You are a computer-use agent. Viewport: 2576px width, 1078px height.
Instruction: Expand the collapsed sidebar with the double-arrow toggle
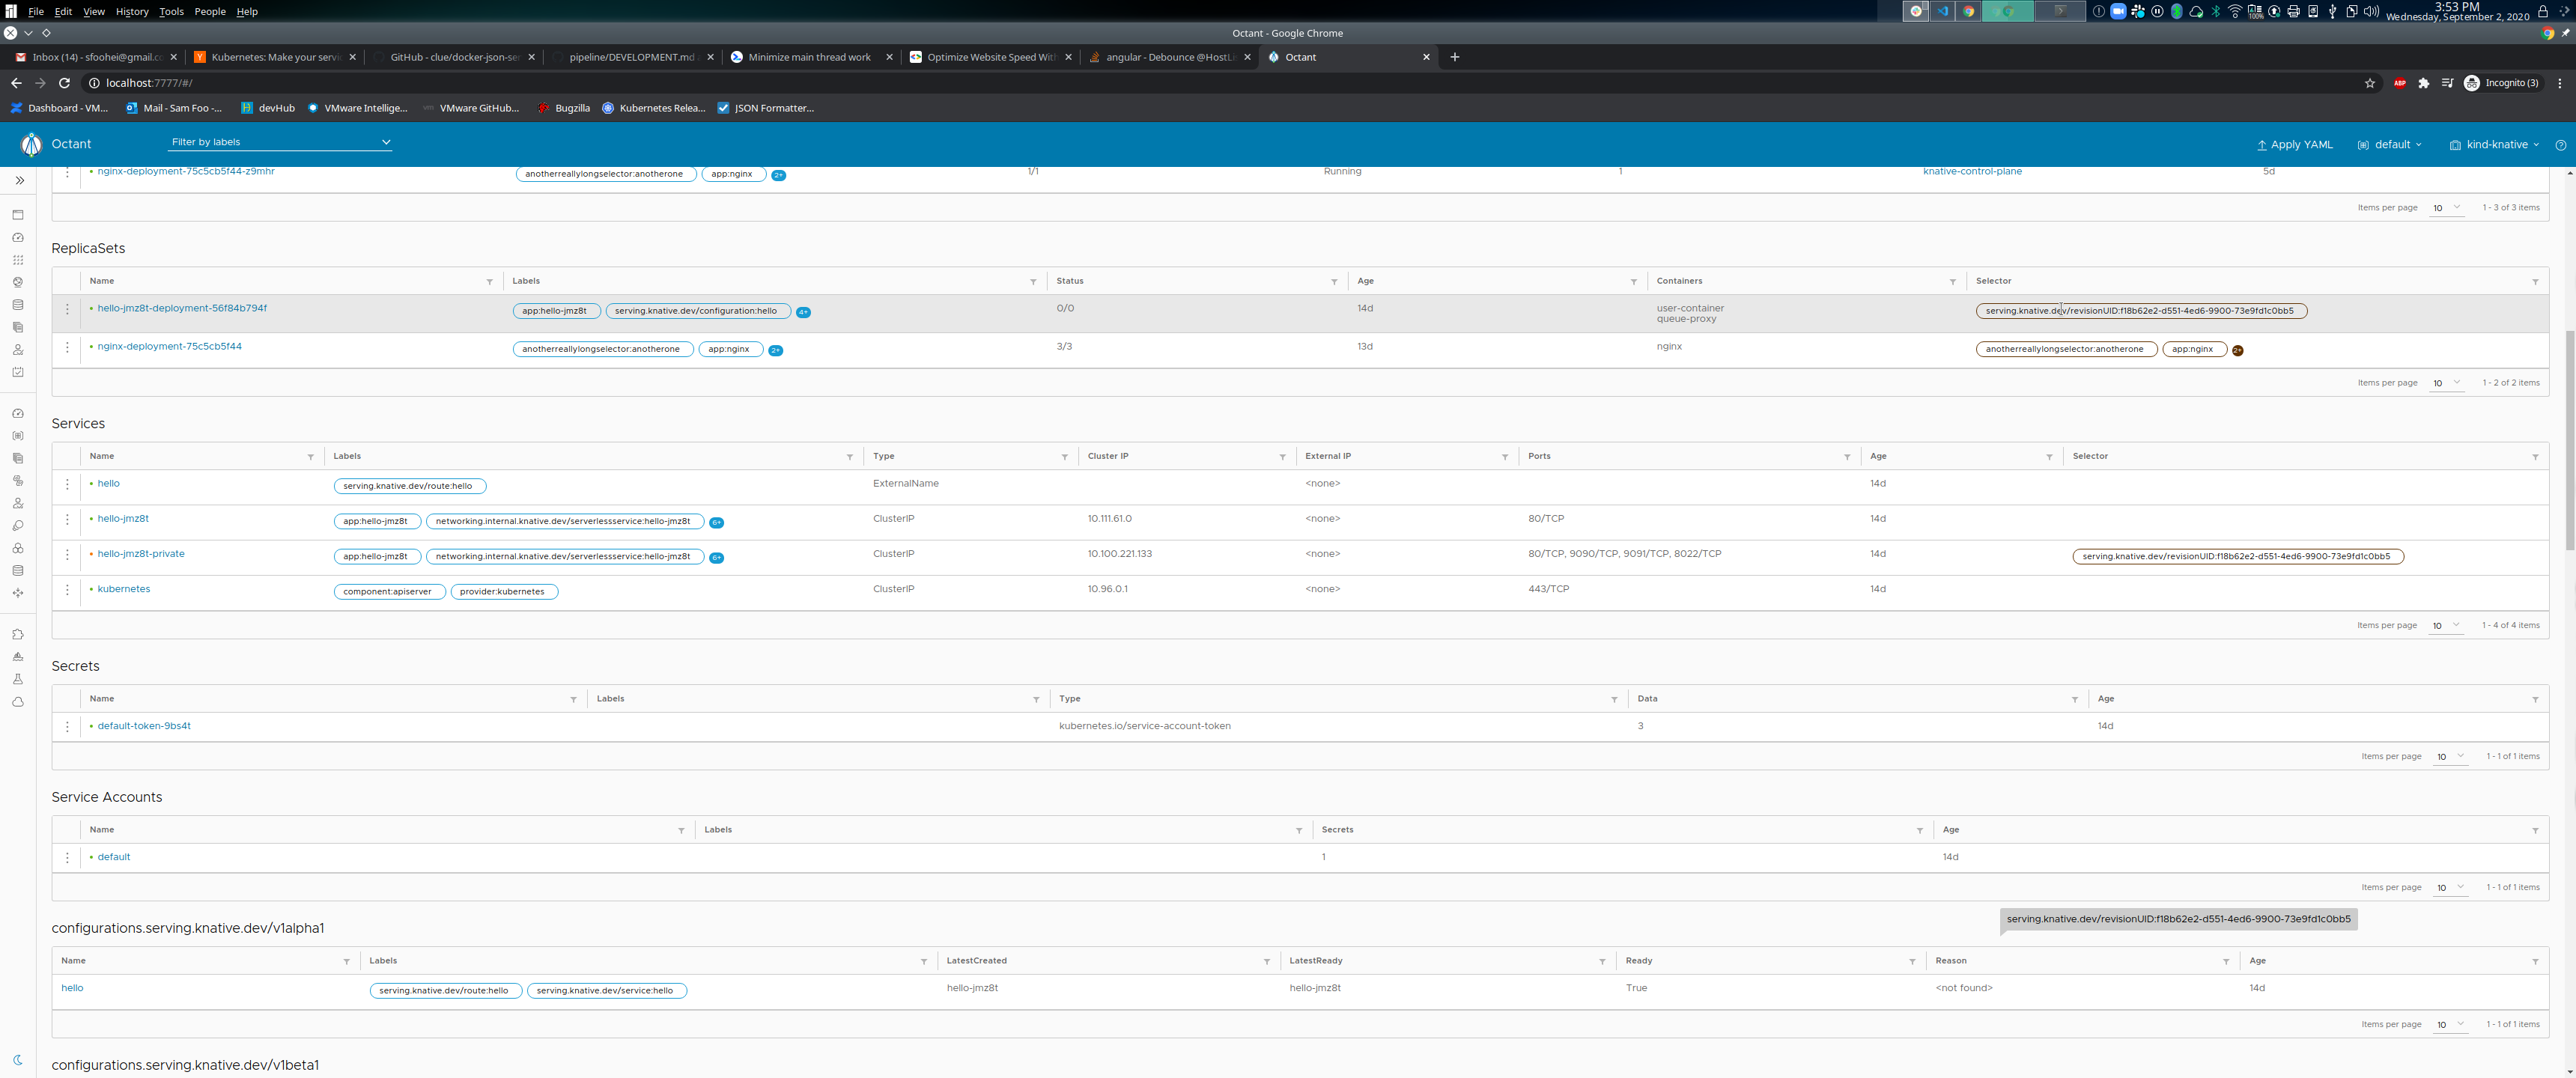point(20,181)
